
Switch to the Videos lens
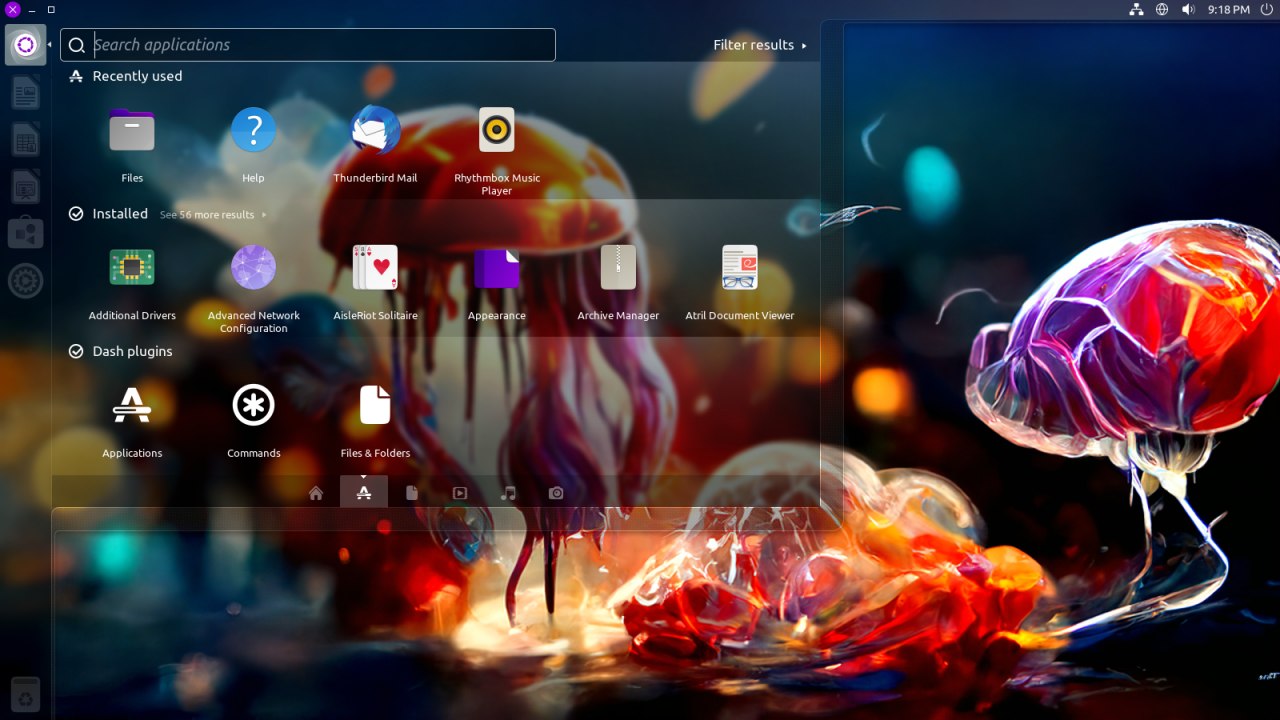point(460,493)
